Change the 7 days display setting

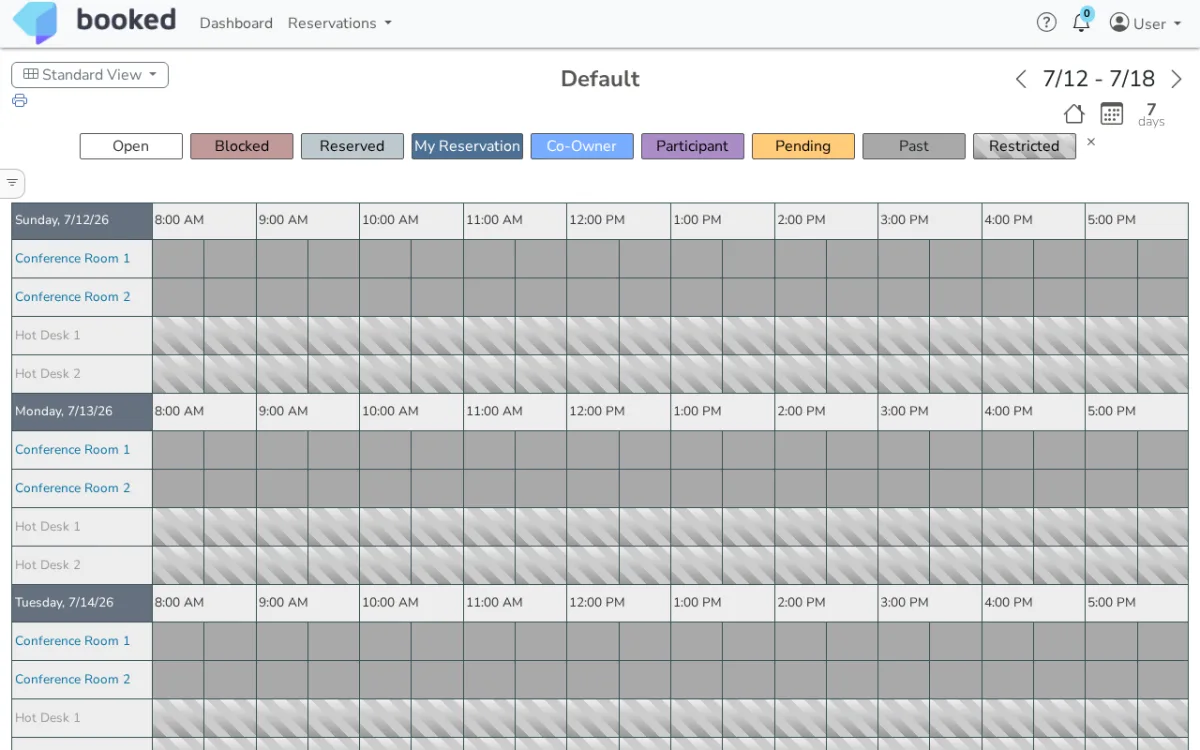coord(1151,115)
